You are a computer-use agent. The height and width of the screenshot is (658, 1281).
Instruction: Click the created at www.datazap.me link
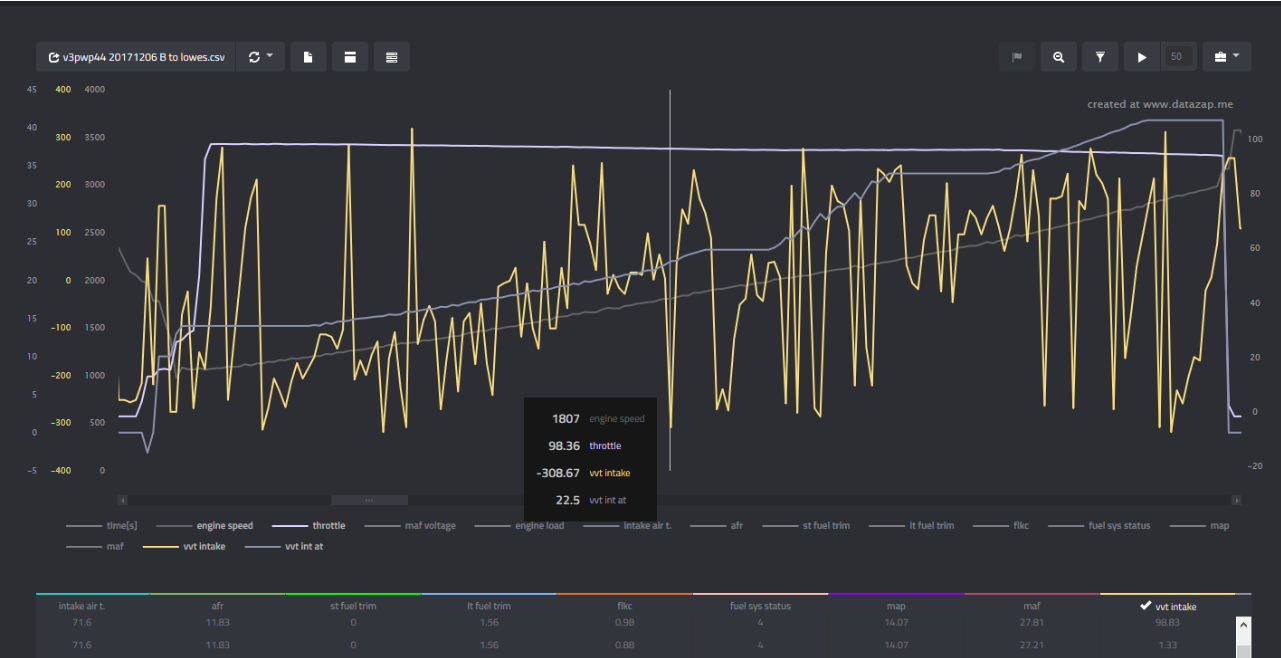click(x=1160, y=104)
